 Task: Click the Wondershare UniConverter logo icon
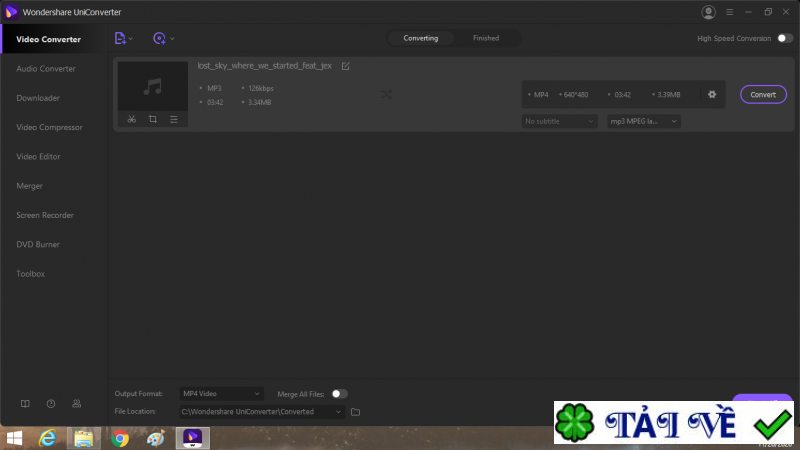coord(11,12)
